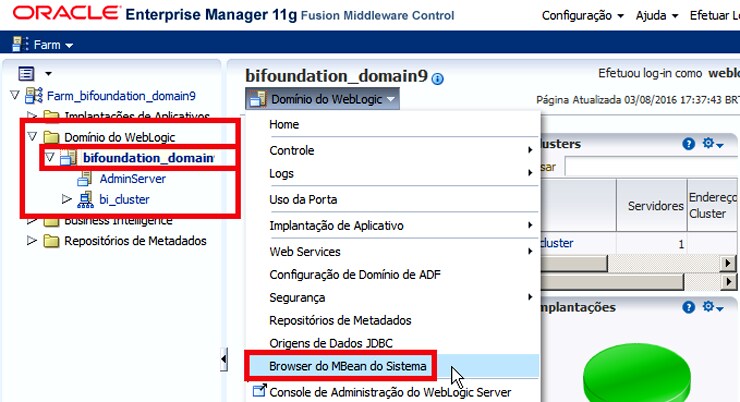Collapse the Domínio do WebLogic folder
The width and height of the screenshot is (740, 402).
pos(32,137)
